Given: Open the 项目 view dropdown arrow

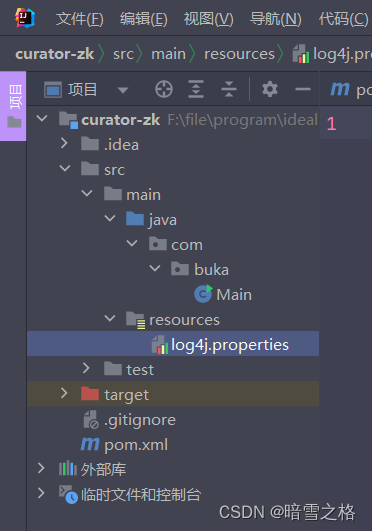Looking at the screenshot, I should [123, 90].
